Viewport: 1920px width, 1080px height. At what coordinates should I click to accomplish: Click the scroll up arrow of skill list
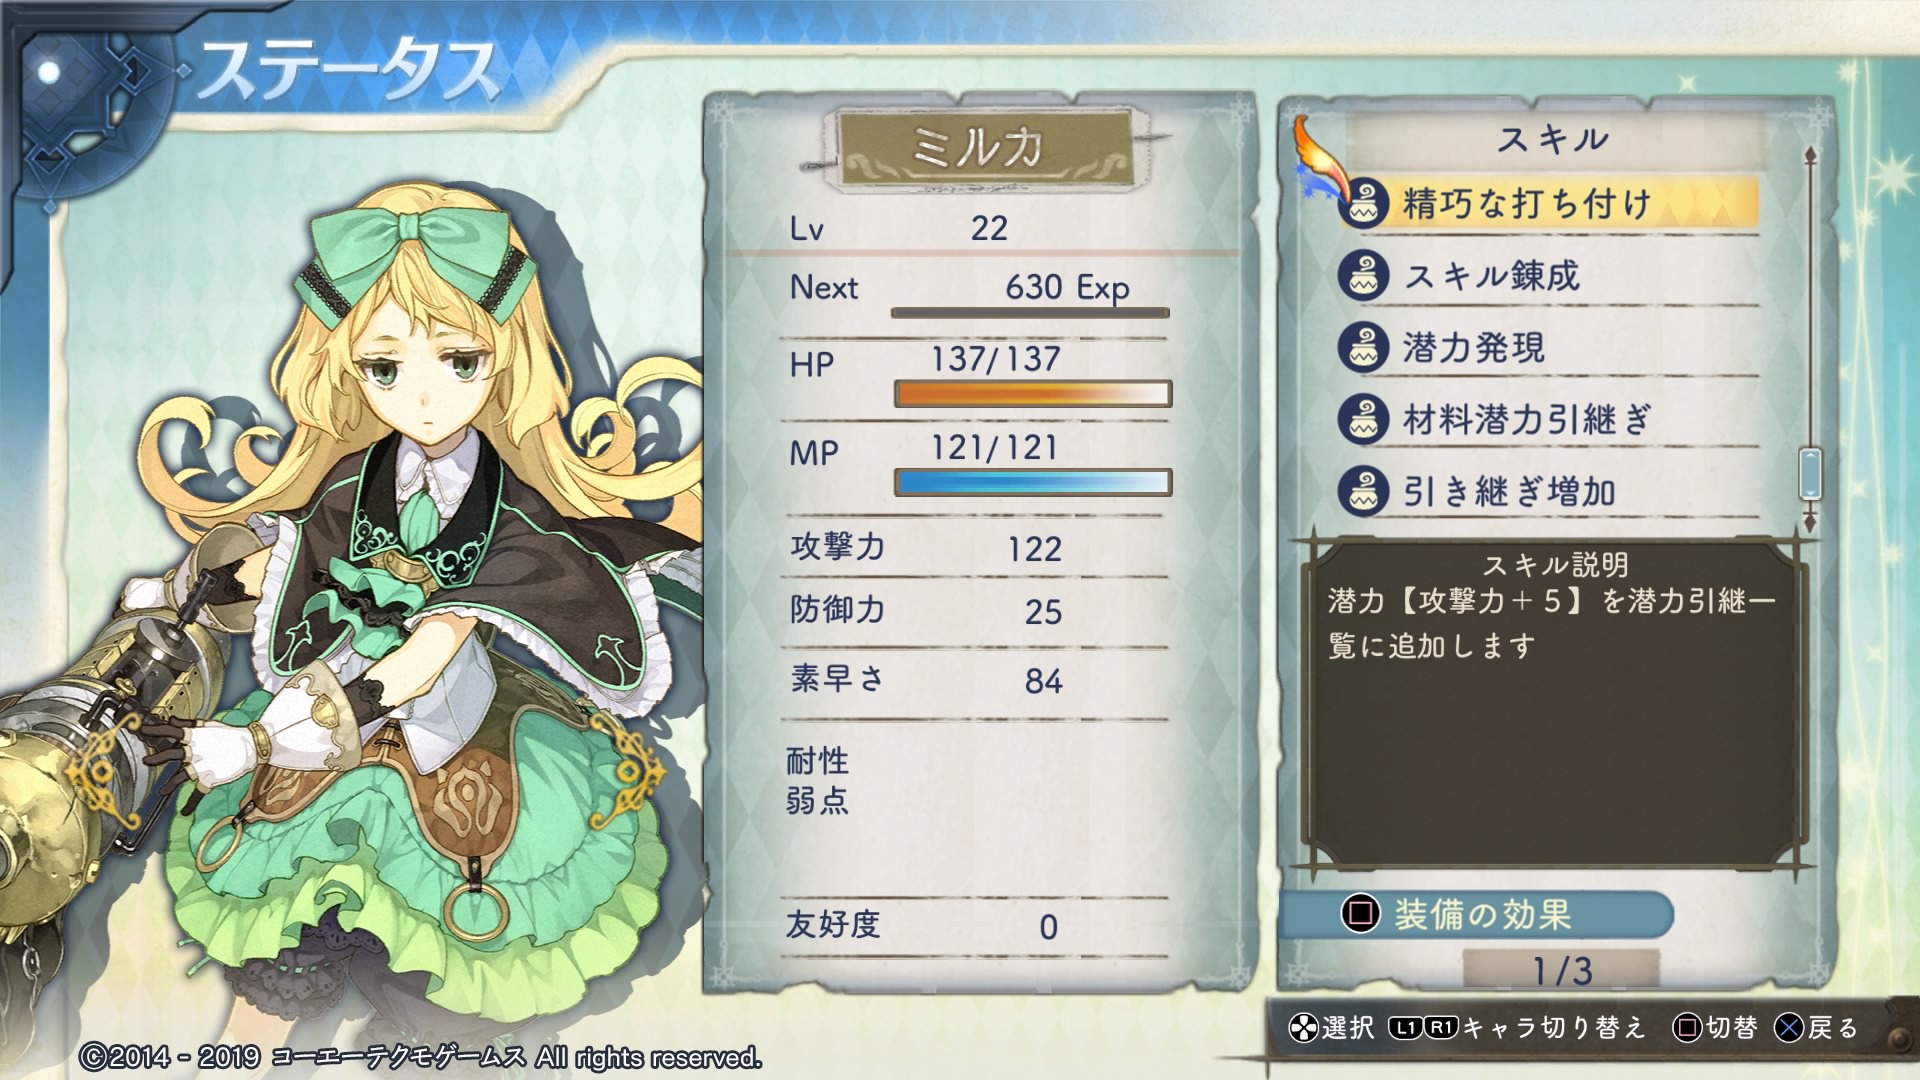point(1810,155)
